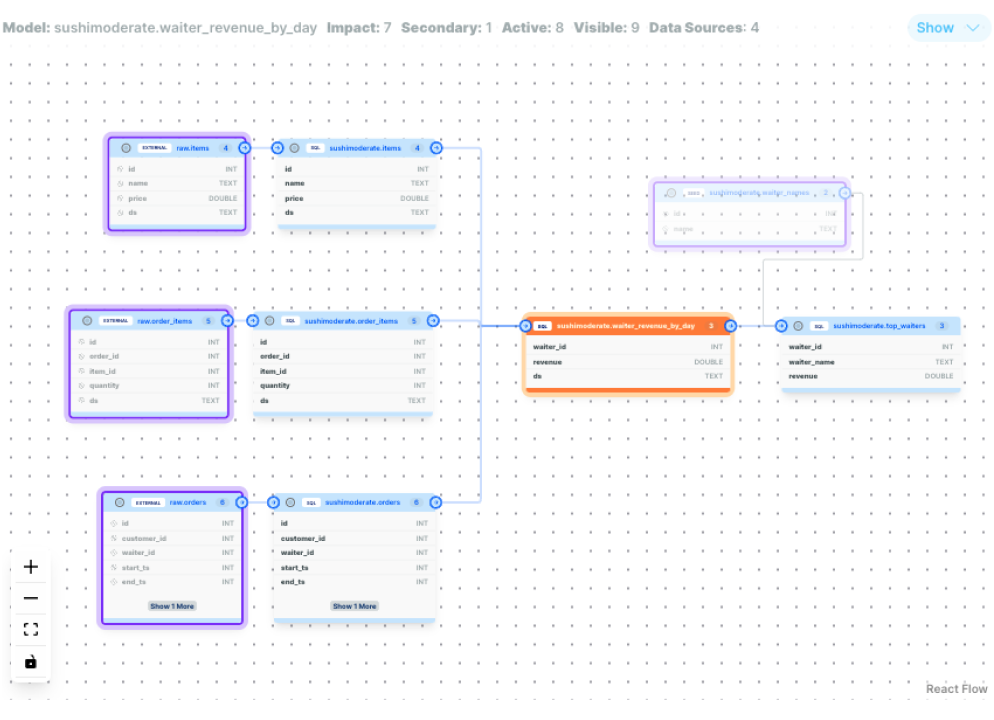This screenshot has width=994, height=720.
Task: Select the name column in sushimoderate.items
Action: click(x=356, y=183)
